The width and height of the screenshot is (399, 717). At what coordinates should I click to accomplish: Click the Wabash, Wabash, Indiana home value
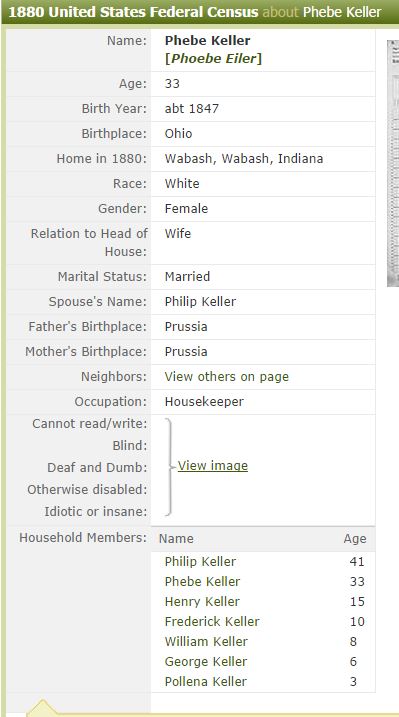244,159
